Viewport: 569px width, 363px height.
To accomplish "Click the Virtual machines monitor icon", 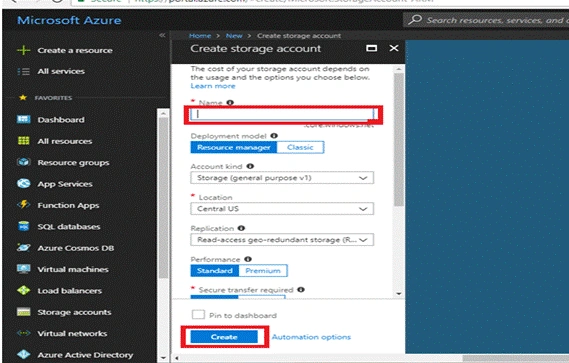I will (24, 269).
